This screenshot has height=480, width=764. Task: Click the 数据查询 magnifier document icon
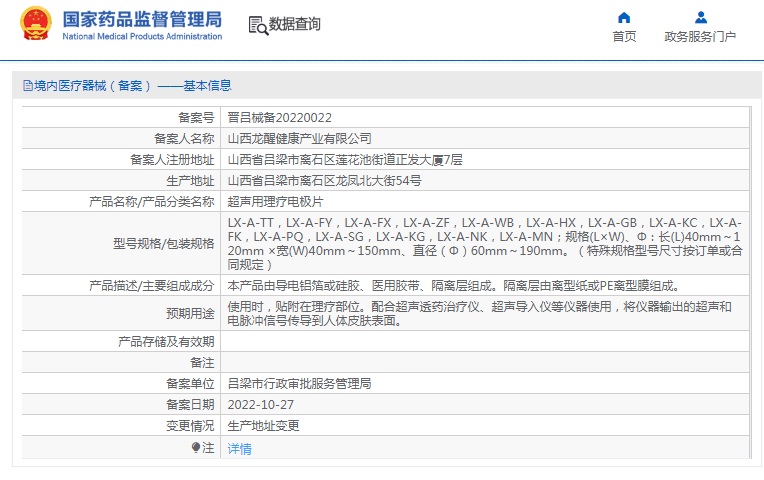(x=256, y=24)
